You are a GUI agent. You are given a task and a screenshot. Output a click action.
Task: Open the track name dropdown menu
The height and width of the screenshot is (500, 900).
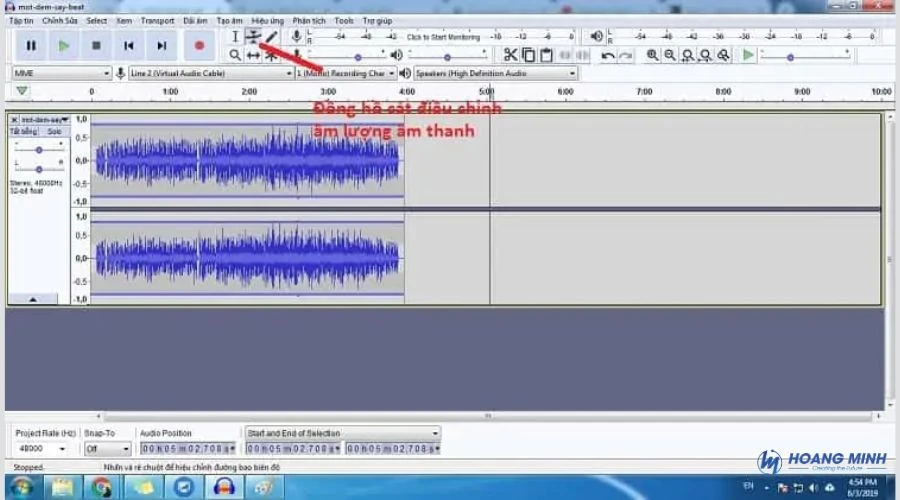[x=45, y=119]
